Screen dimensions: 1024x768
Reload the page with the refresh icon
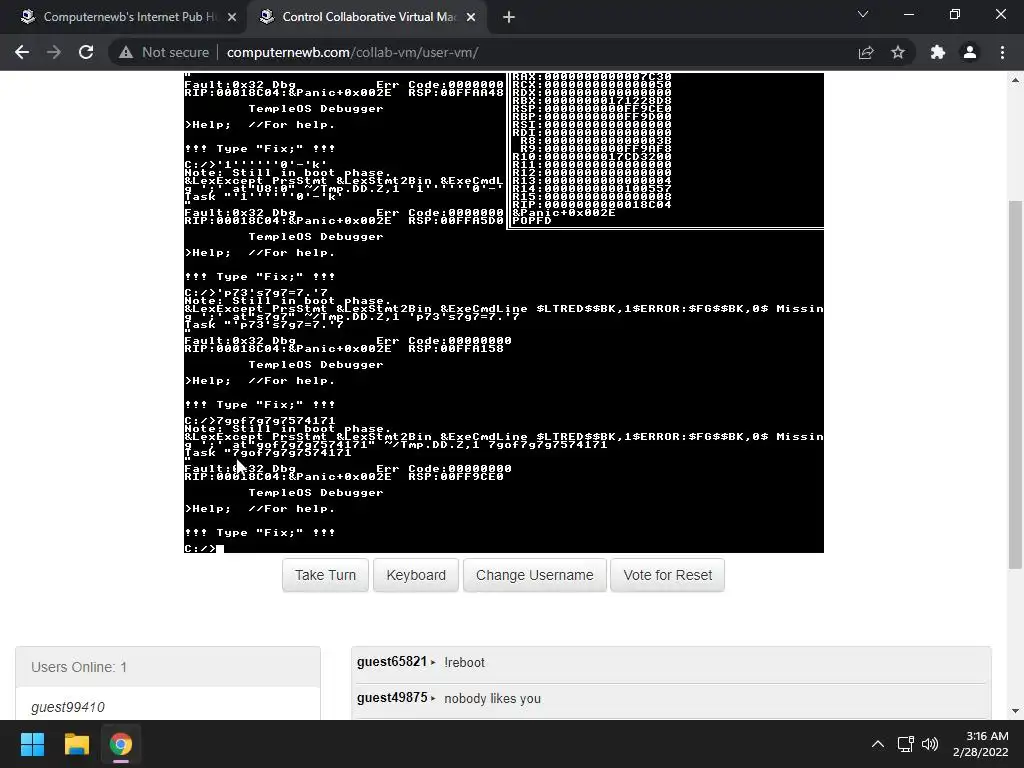86,52
